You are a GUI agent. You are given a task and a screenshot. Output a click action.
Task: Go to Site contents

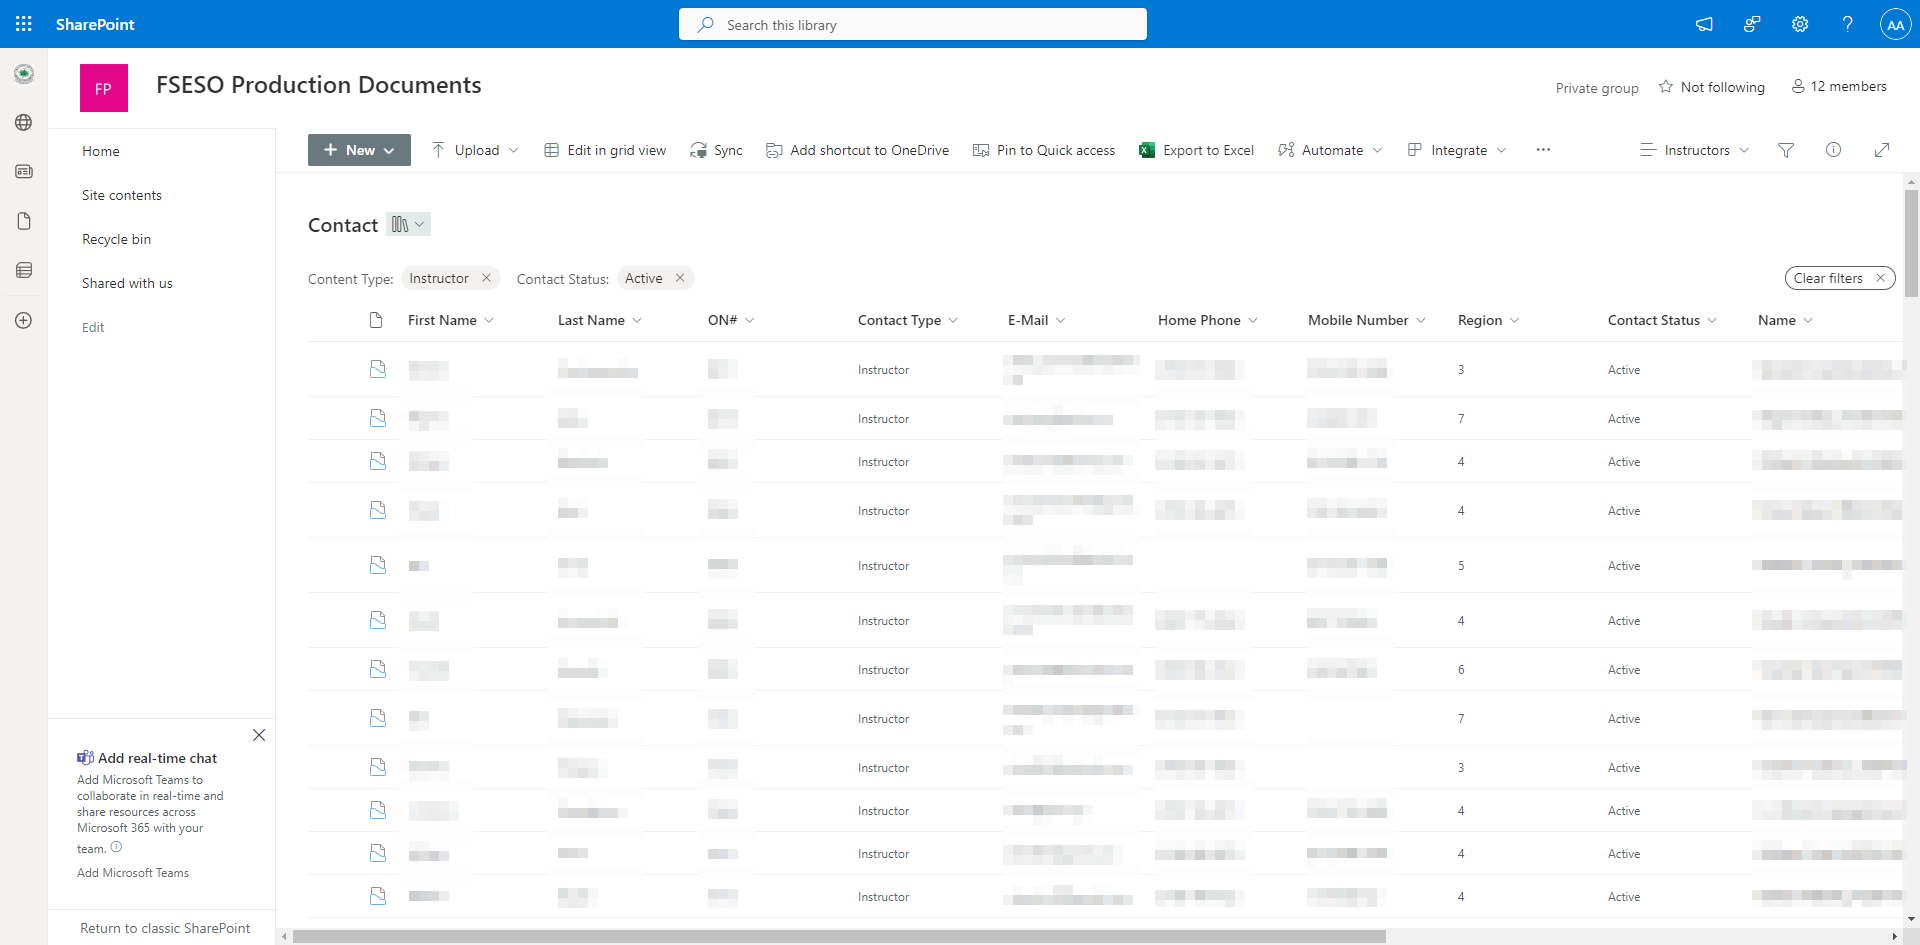pos(122,195)
